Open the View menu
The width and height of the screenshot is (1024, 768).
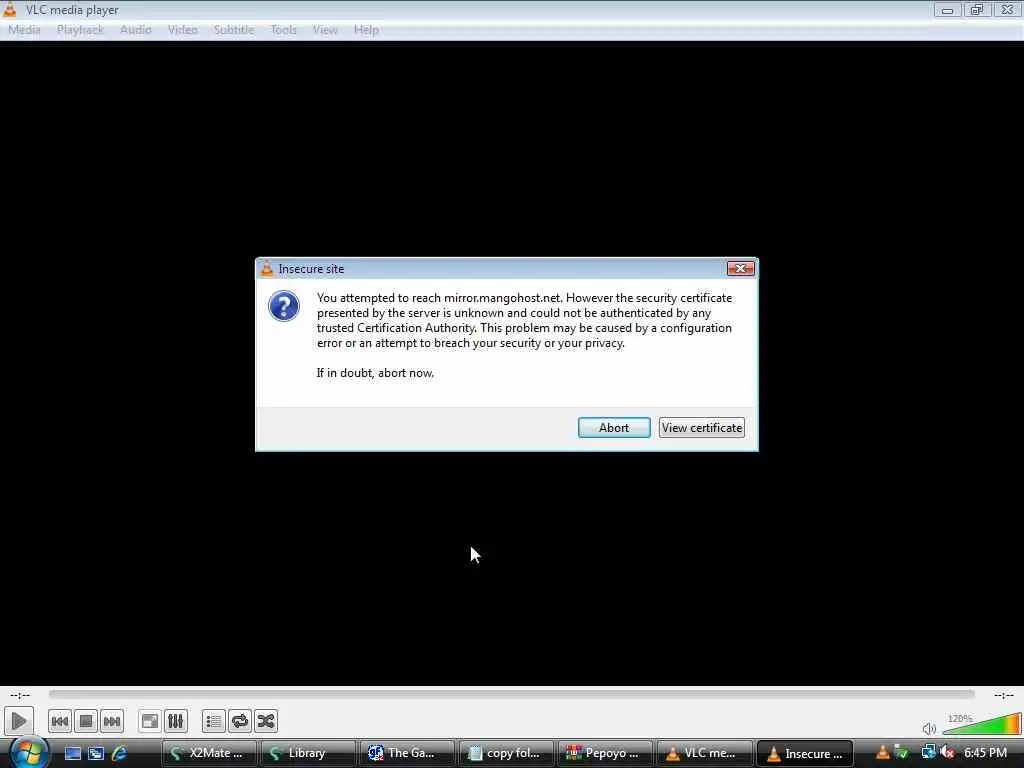point(325,30)
